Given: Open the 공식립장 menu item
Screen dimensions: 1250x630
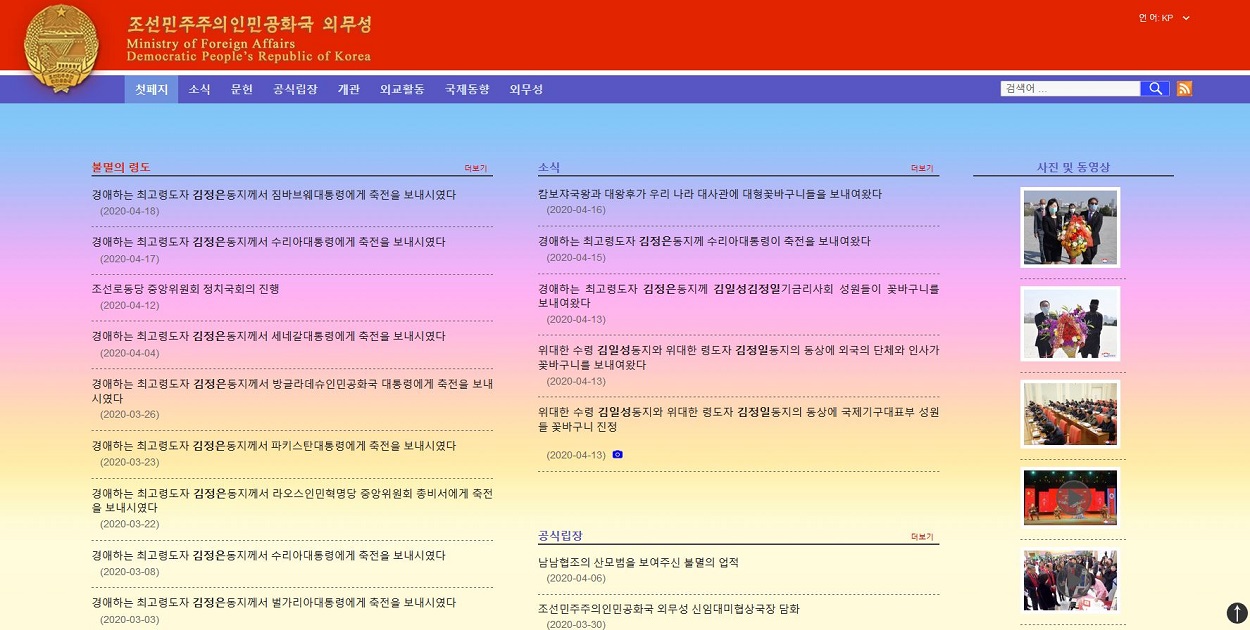Looking at the screenshot, I should coord(295,89).
